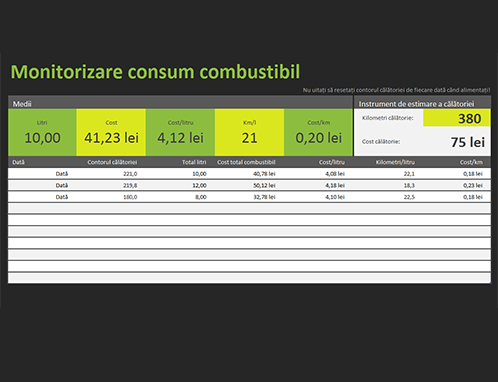Viewport: 498px width, 382px height.
Task: Click the Cost călătorie label
Action: pos(381,142)
